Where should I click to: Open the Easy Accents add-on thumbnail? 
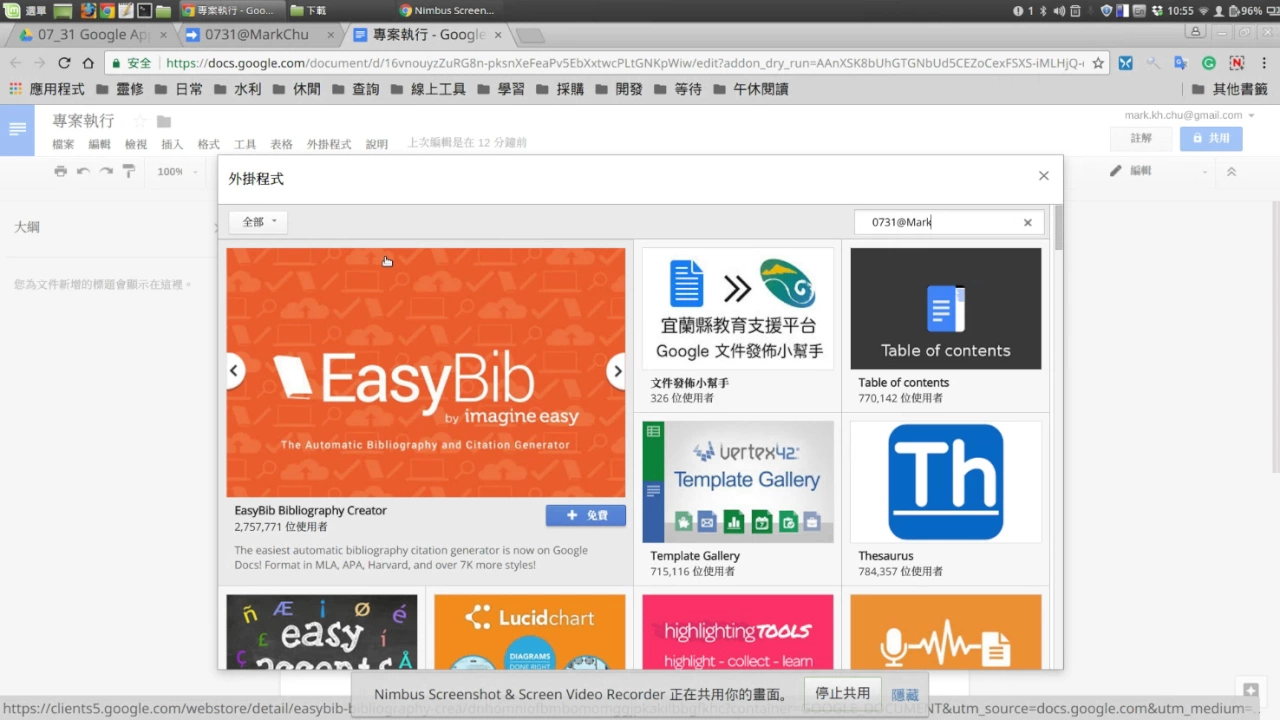click(x=321, y=632)
